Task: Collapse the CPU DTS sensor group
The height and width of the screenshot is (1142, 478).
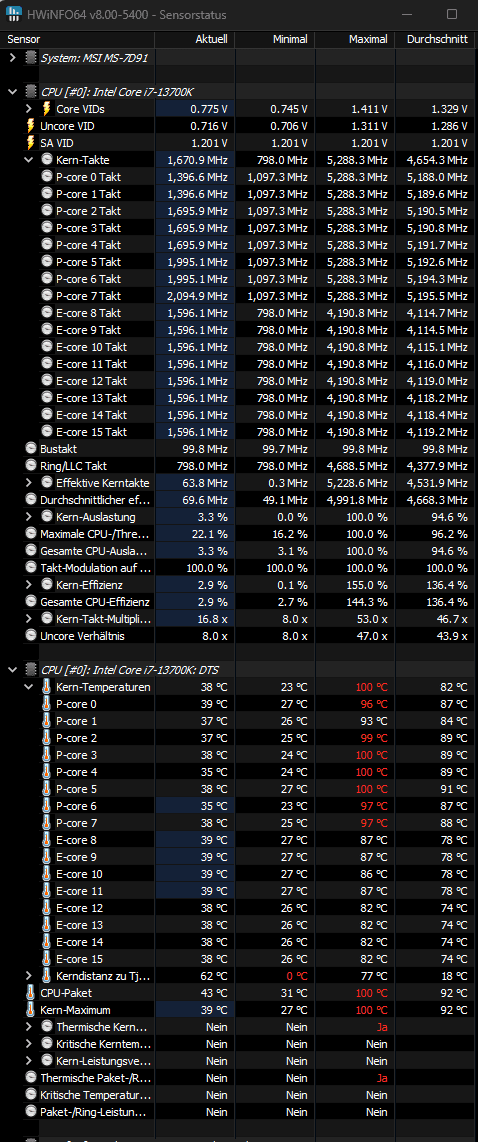Action: click(x=12, y=669)
